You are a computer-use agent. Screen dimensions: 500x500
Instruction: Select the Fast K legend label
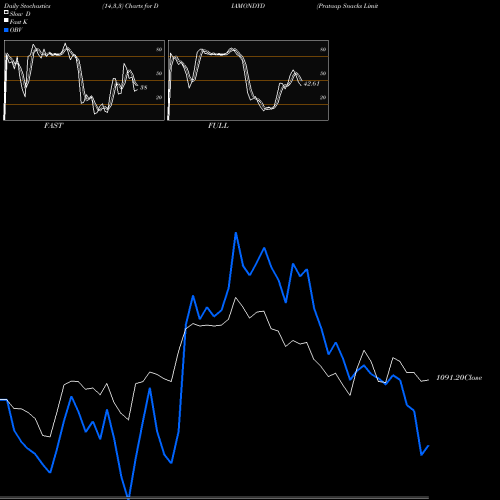pyautogui.click(x=19, y=22)
